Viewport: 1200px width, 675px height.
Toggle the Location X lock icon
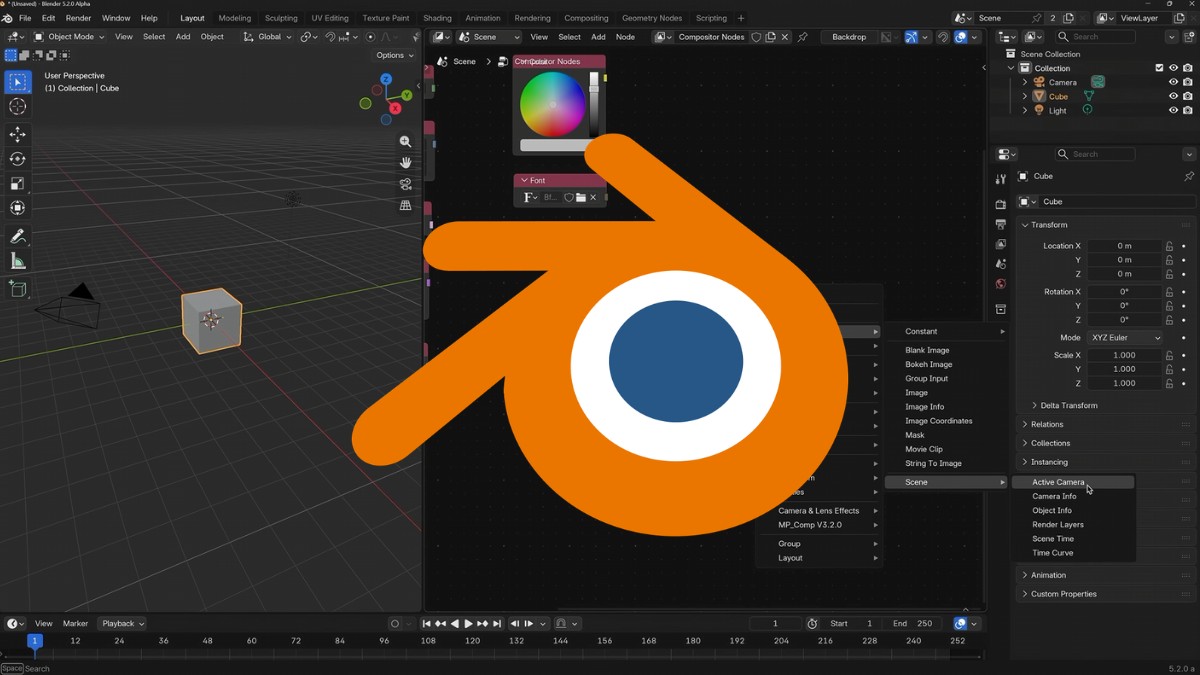[1169, 246]
